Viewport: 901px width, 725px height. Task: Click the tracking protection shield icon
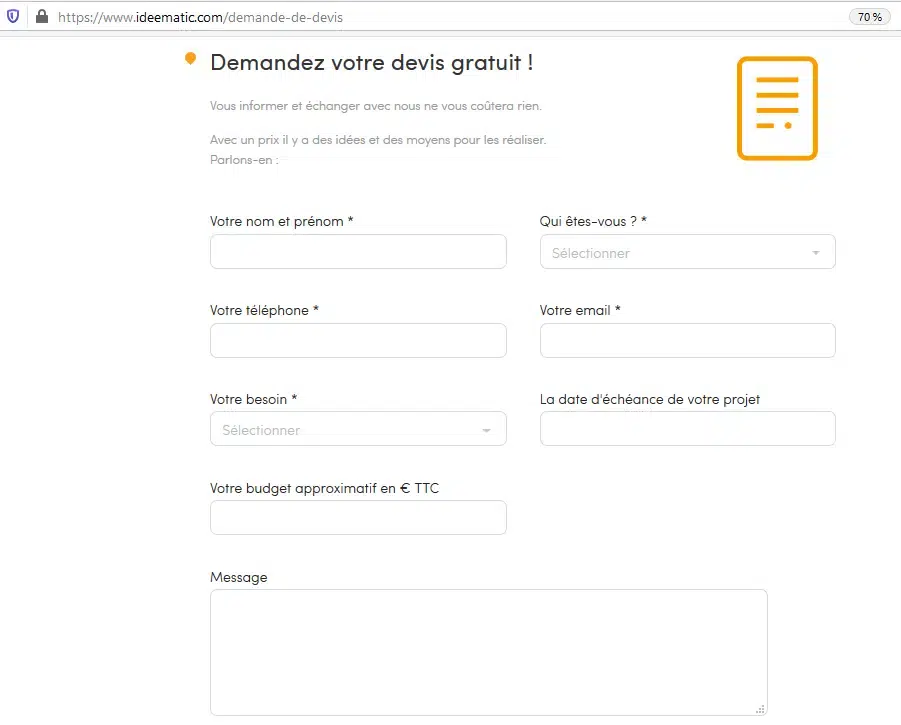(x=13, y=17)
